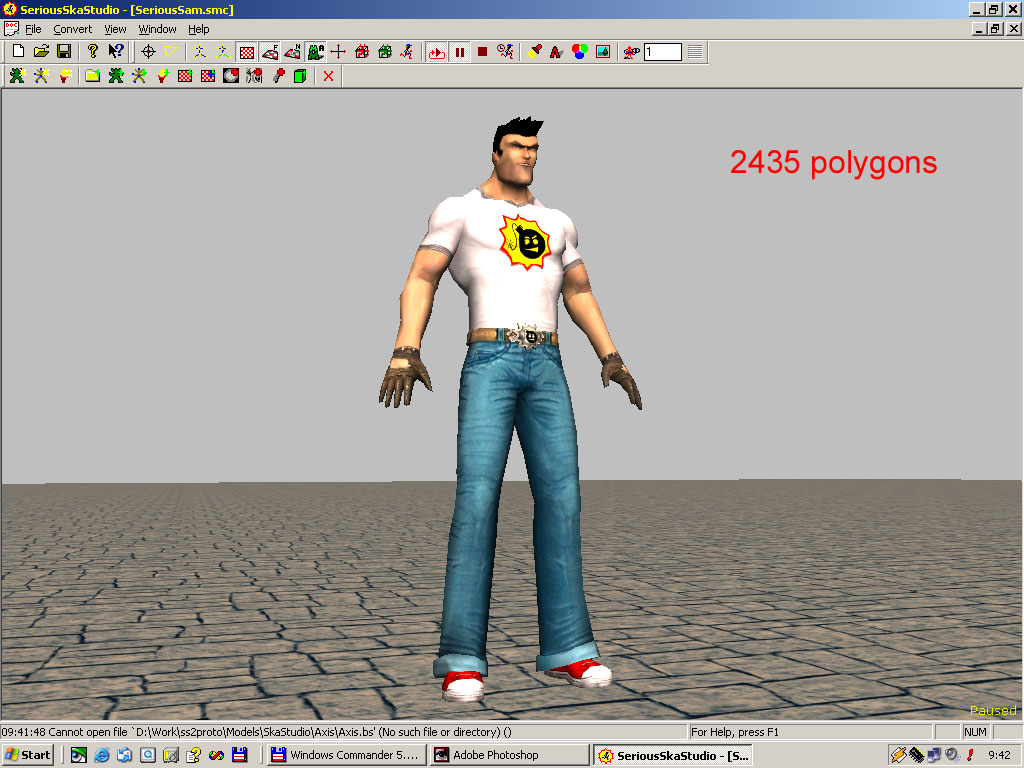Switch to Adobe Photoshop in taskbar
The width and height of the screenshot is (1024, 768).
510,755
